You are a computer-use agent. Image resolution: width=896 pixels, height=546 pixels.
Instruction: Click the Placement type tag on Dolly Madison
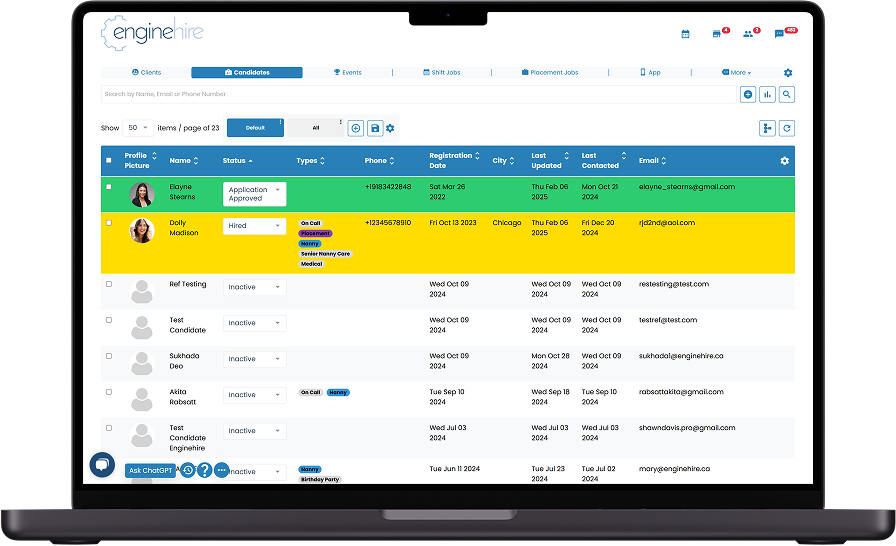pos(315,234)
